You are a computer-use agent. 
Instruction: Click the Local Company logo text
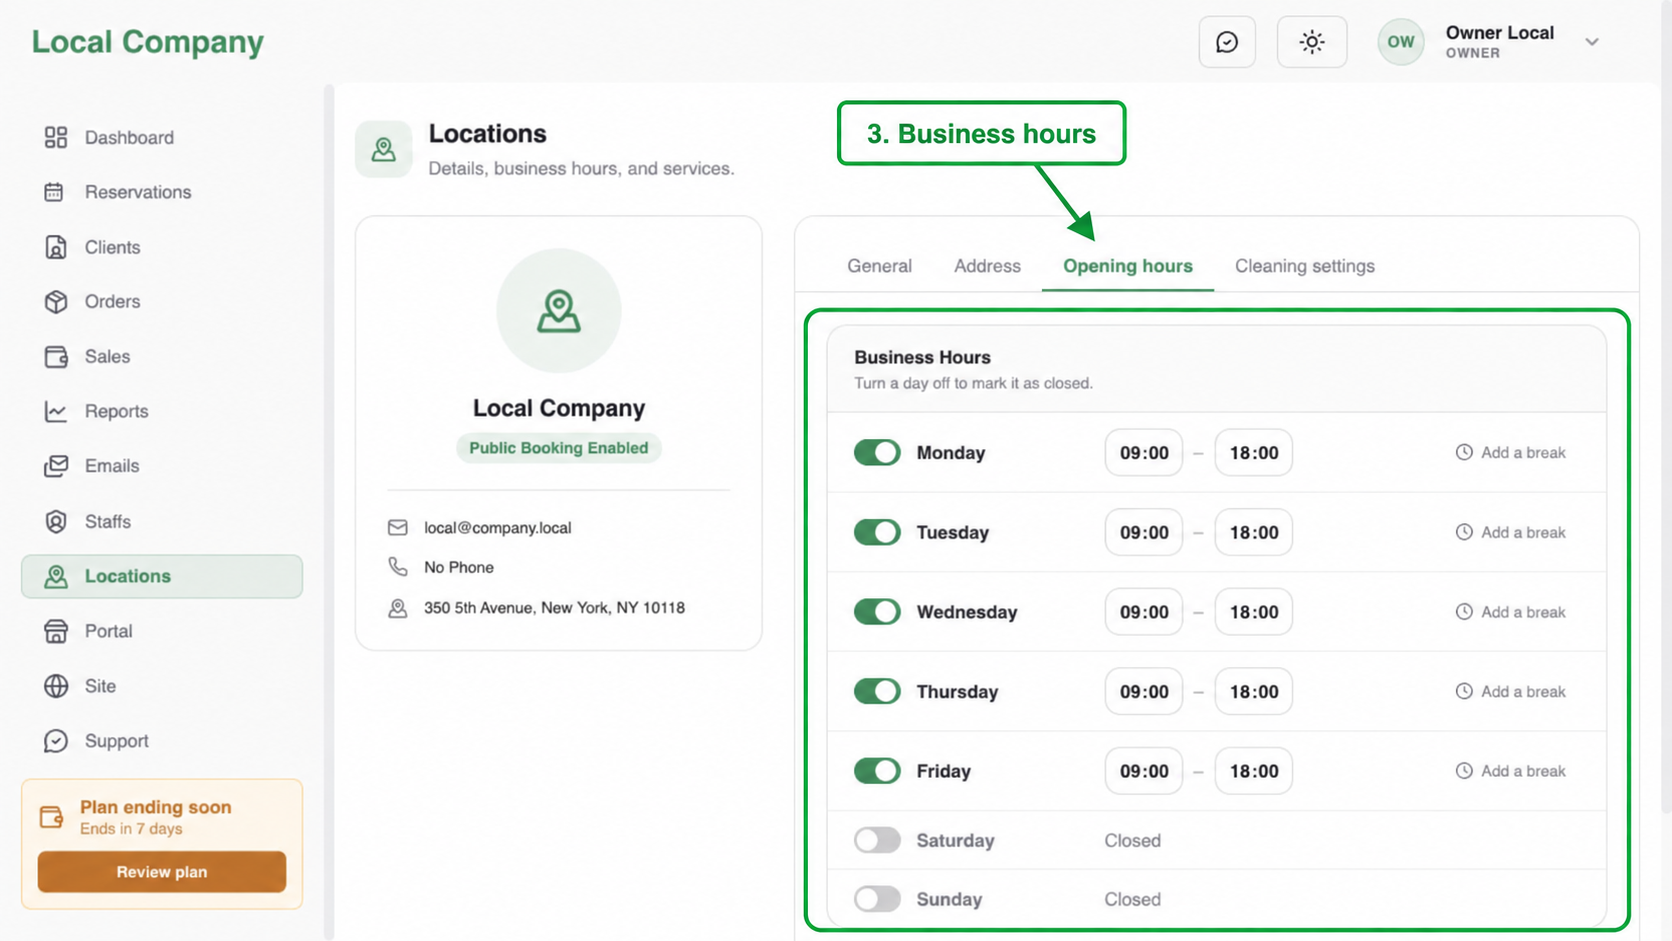pos(148,42)
